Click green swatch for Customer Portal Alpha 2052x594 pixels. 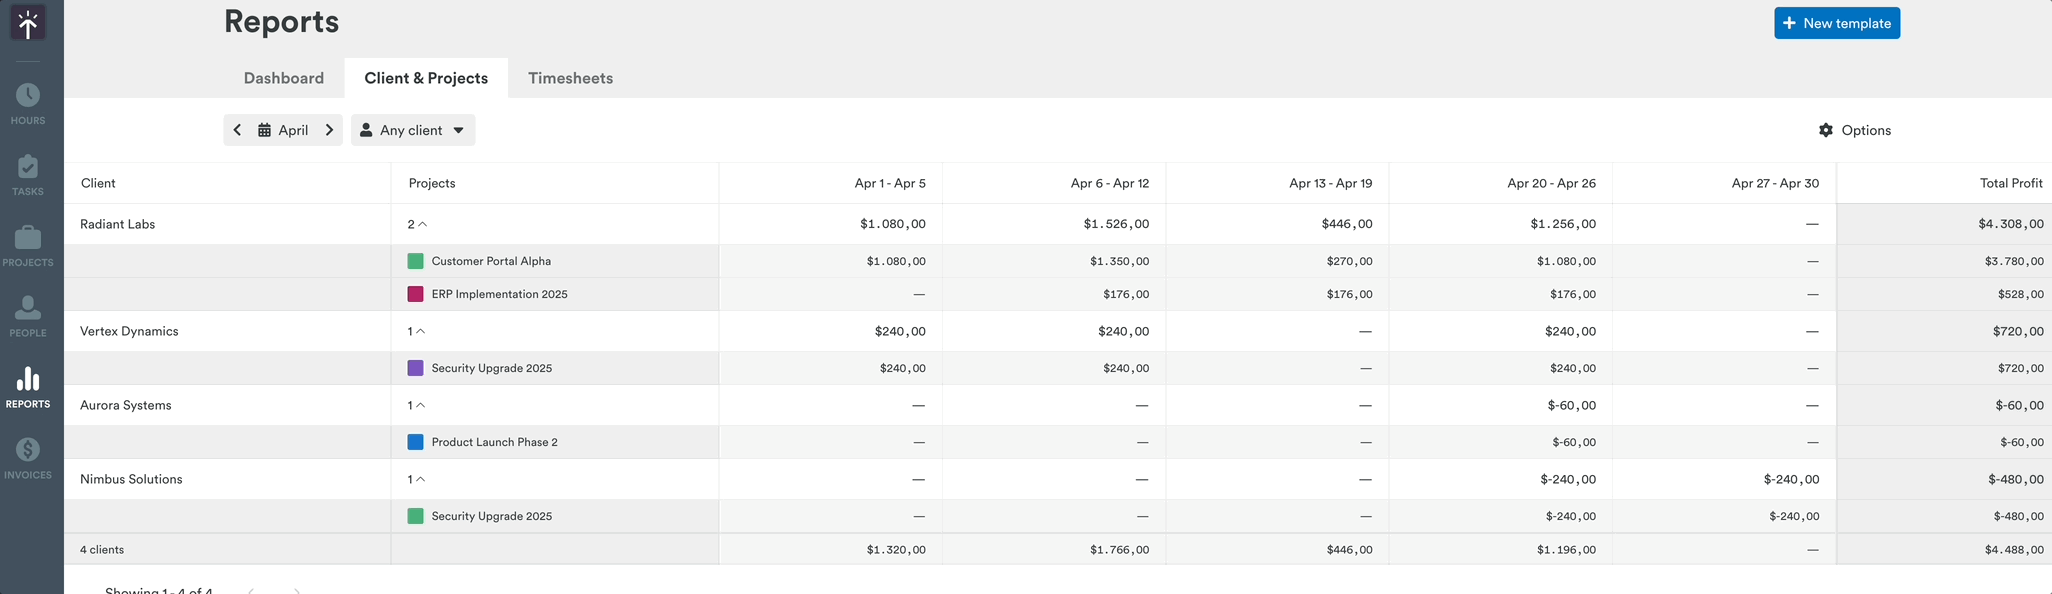click(415, 261)
